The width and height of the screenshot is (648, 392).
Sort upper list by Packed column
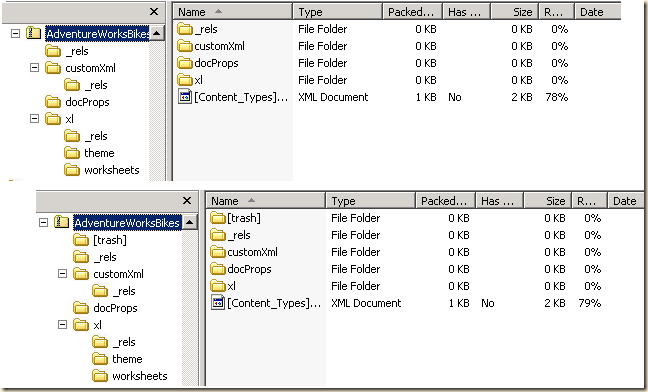click(x=412, y=12)
